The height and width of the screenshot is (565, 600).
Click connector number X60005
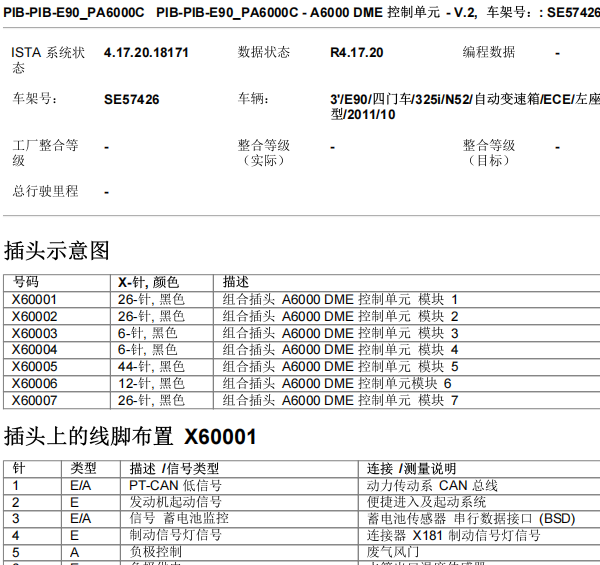34,366
